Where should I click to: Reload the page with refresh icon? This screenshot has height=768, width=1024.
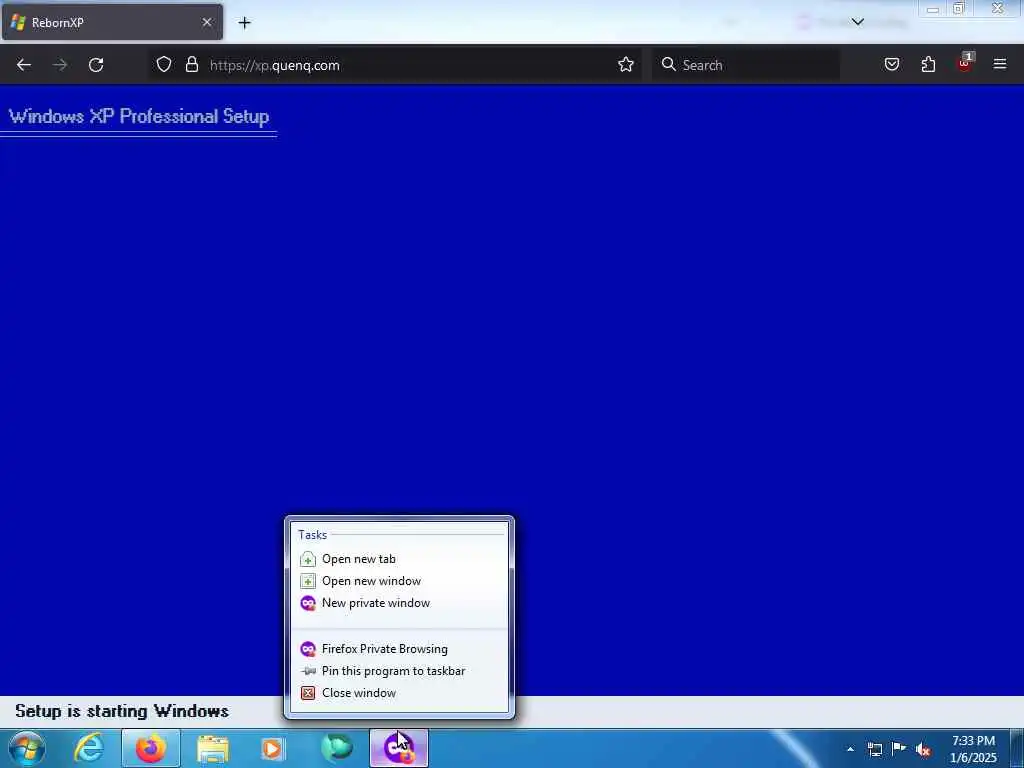click(96, 65)
